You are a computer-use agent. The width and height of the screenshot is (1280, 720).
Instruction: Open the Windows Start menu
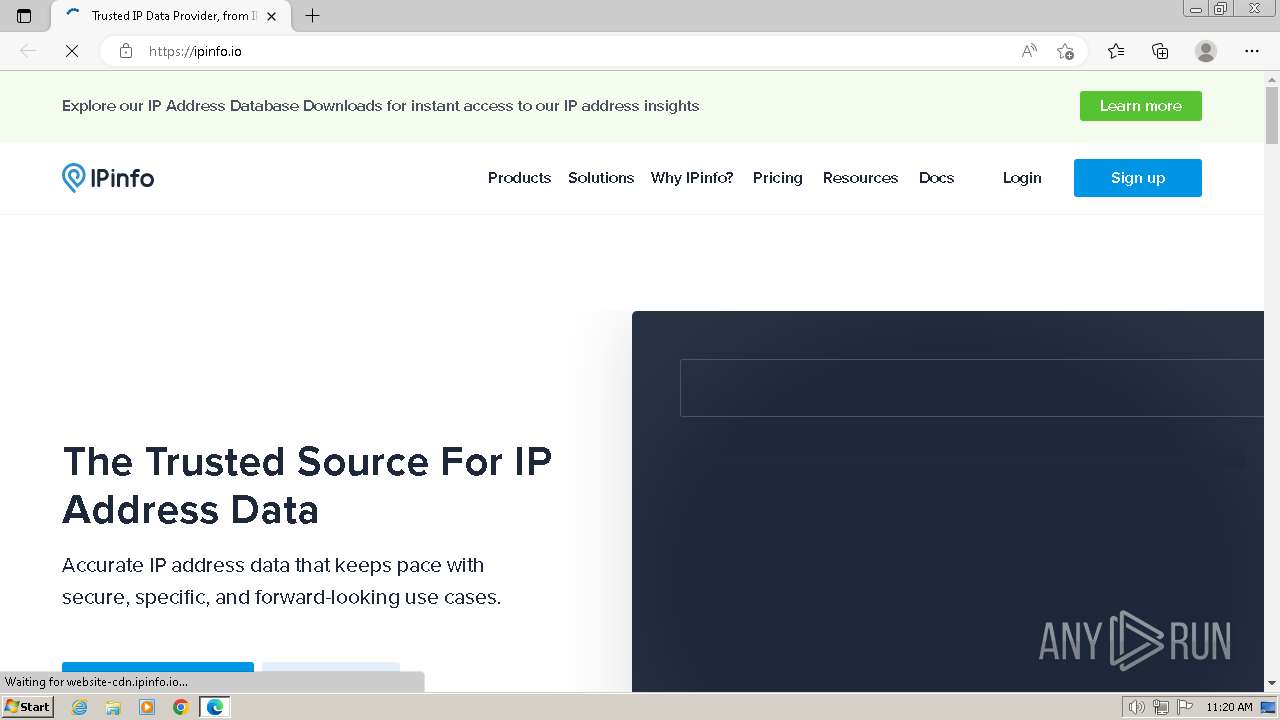(27, 707)
